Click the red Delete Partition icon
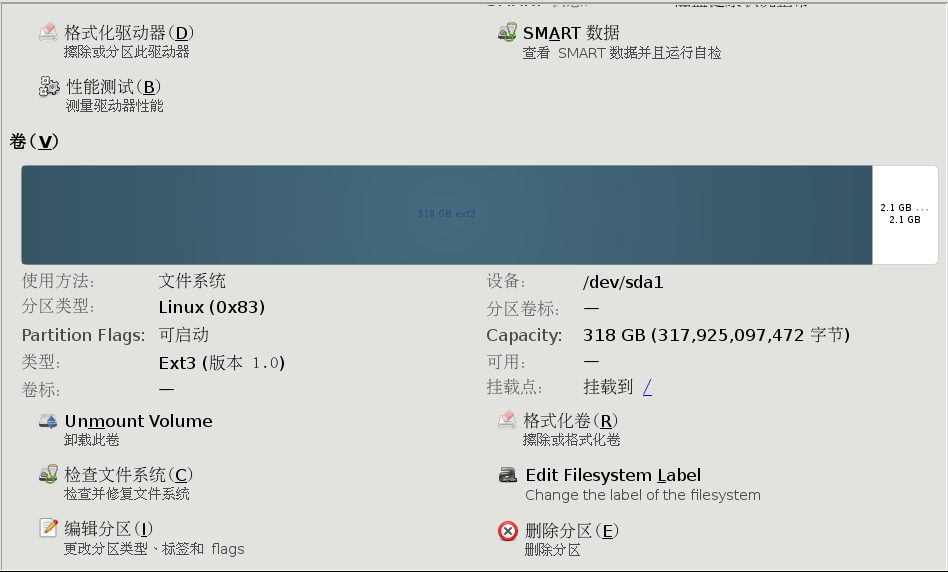The width and height of the screenshot is (948, 572). point(508,531)
